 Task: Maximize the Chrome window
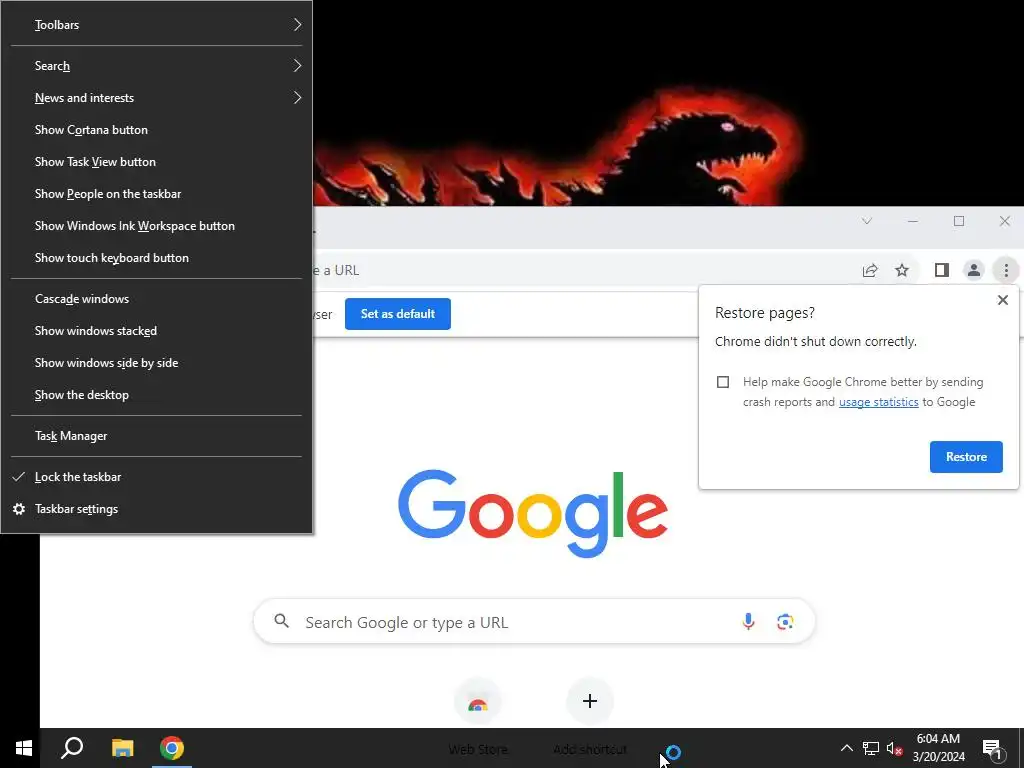point(959,221)
